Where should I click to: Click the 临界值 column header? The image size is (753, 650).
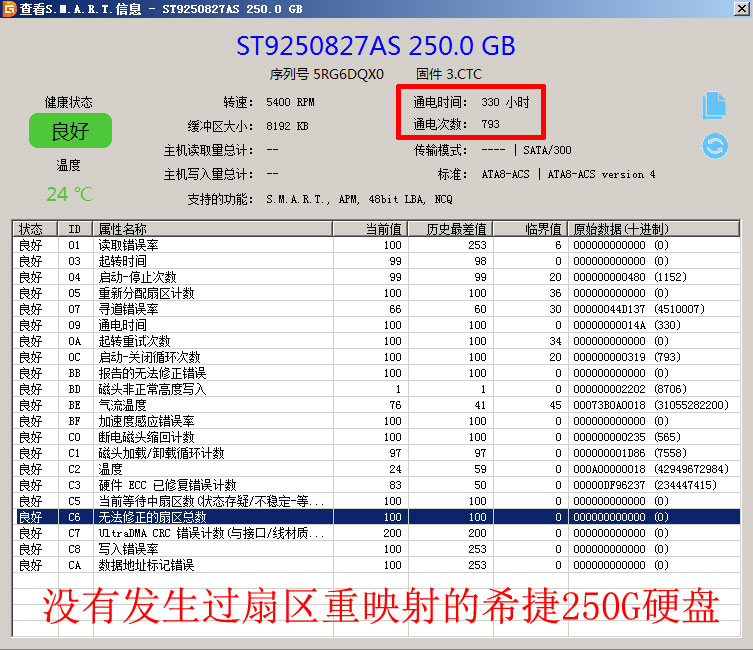pyautogui.click(x=531, y=229)
